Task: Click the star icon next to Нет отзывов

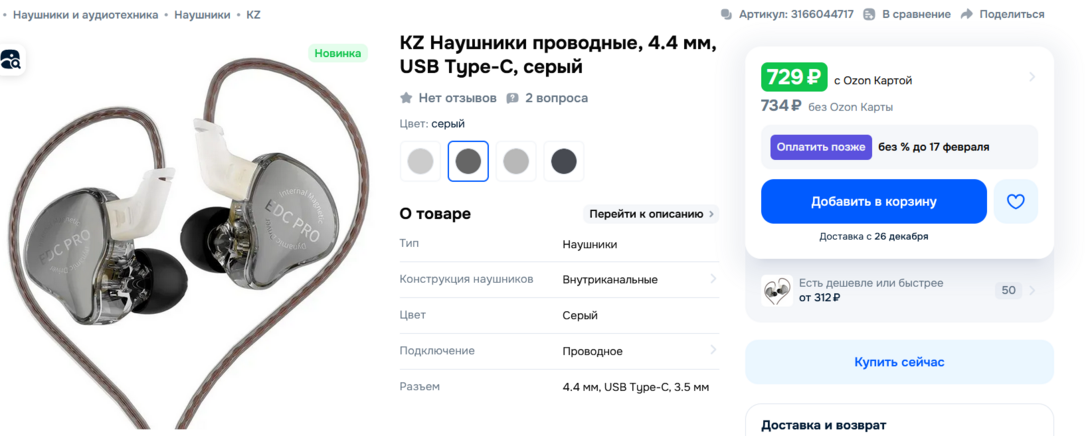Action: pyautogui.click(x=406, y=98)
